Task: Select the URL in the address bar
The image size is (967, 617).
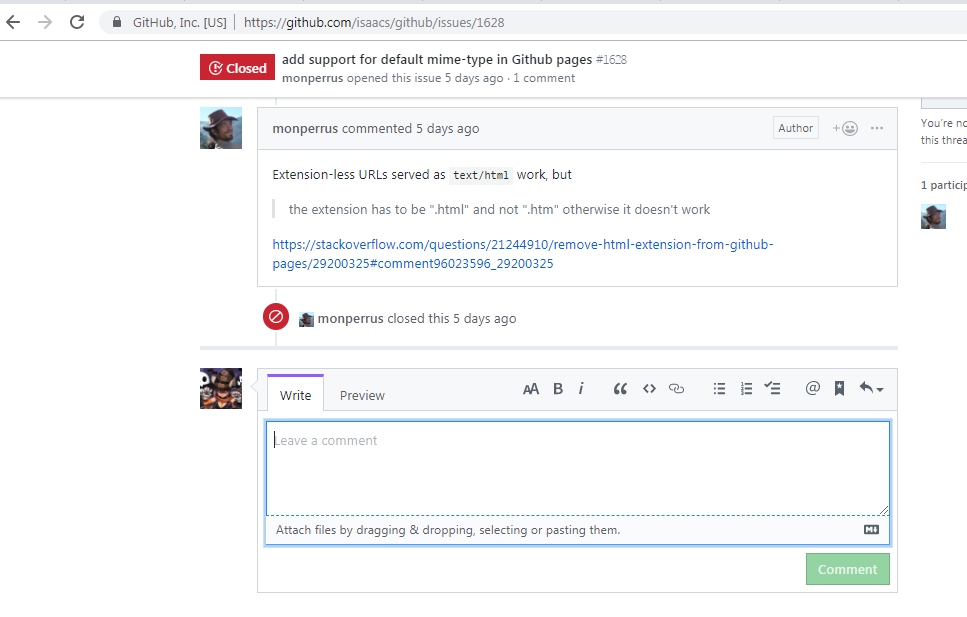Action: pos(374,23)
